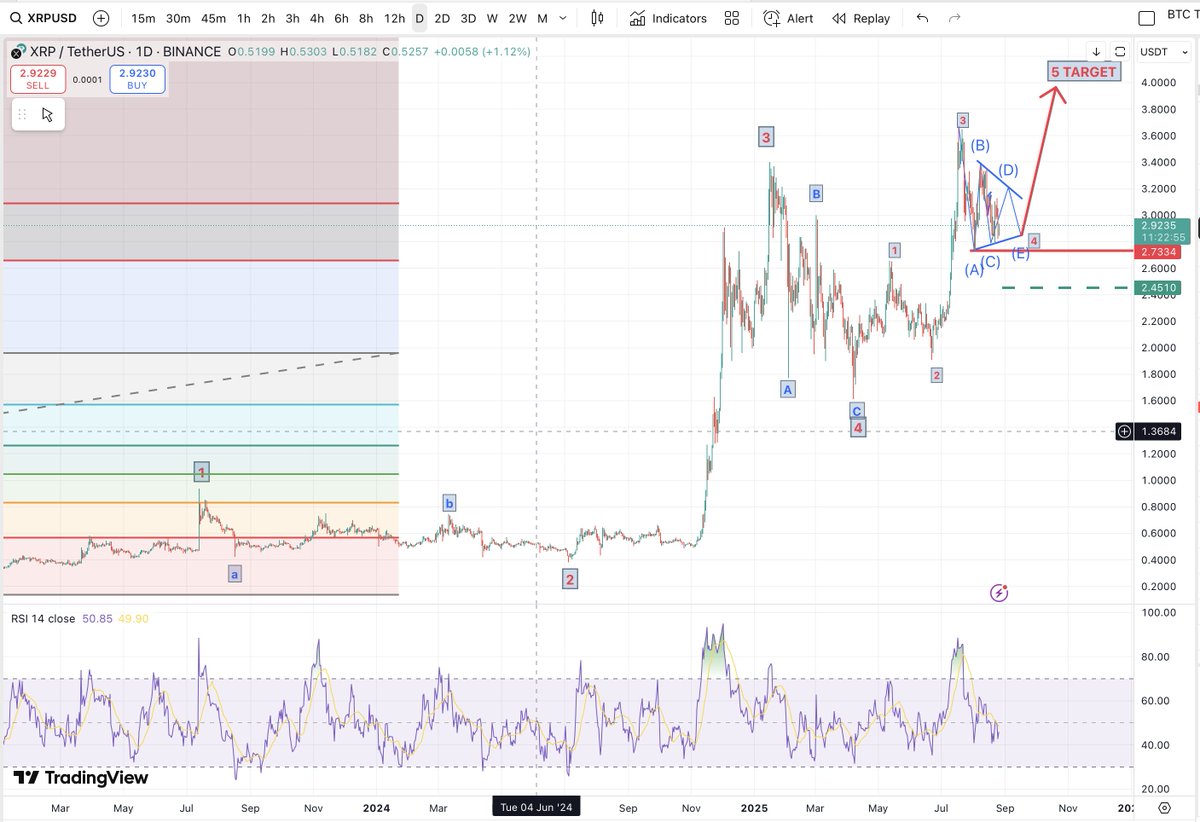Viewport: 1200px width, 822px height.
Task: Open the Indicators panel
Action: pos(667,18)
